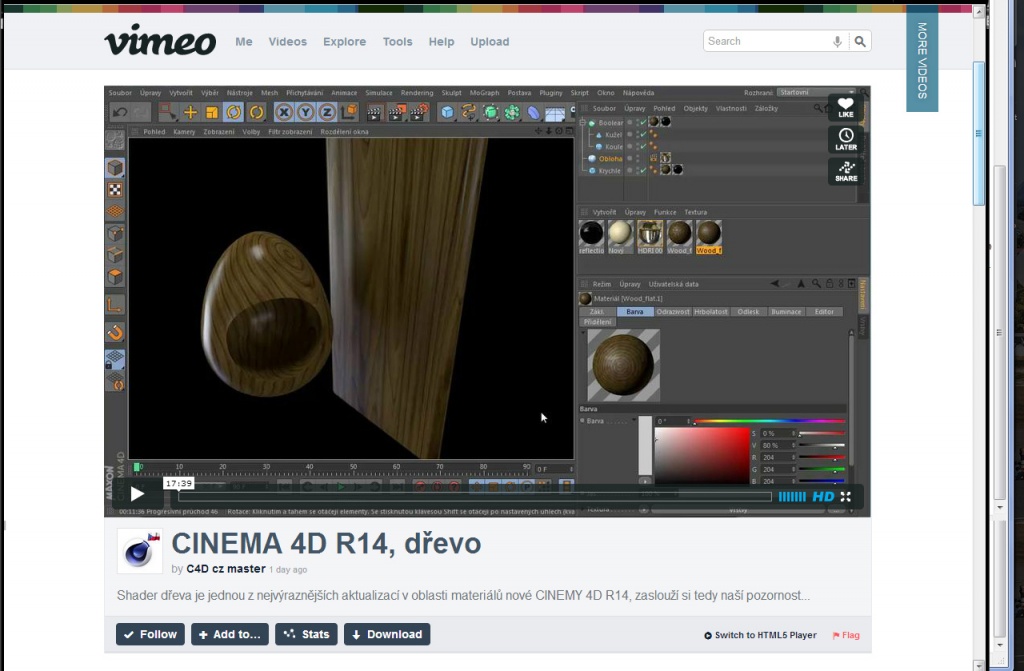The width and height of the screenshot is (1024, 671).
Task: Switch to the Hrbolatost material tab
Action: (711, 312)
